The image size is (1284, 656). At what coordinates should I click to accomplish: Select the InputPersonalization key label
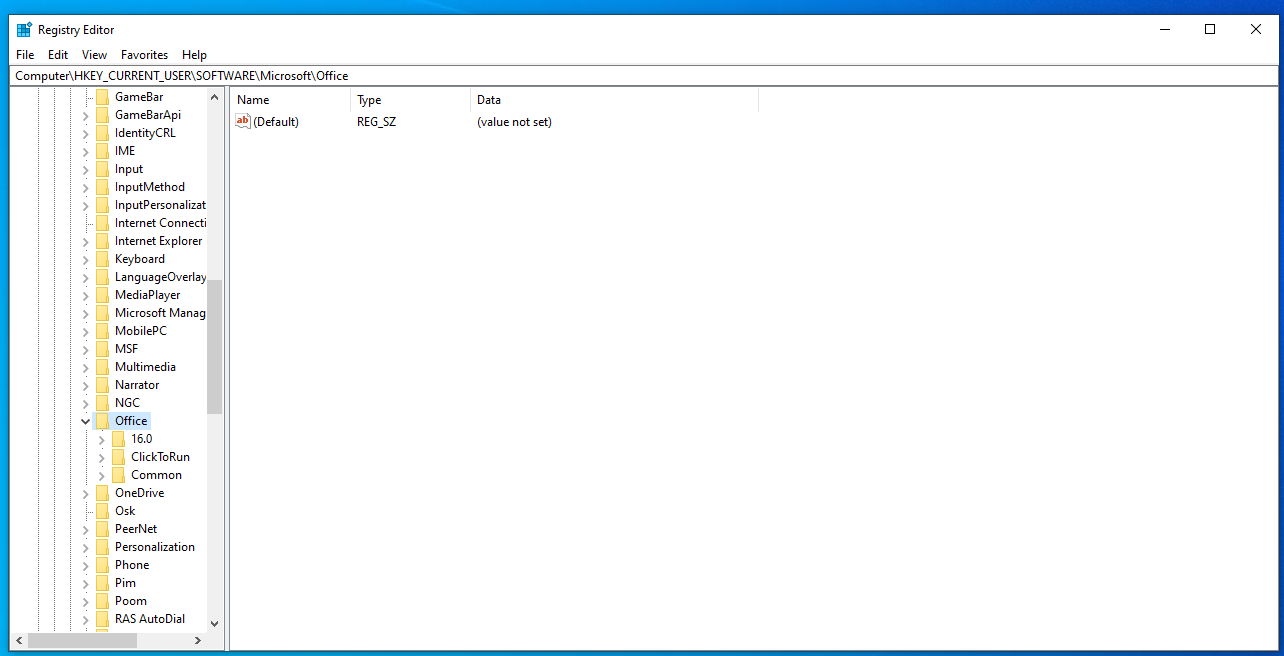click(x=160, y=205)
